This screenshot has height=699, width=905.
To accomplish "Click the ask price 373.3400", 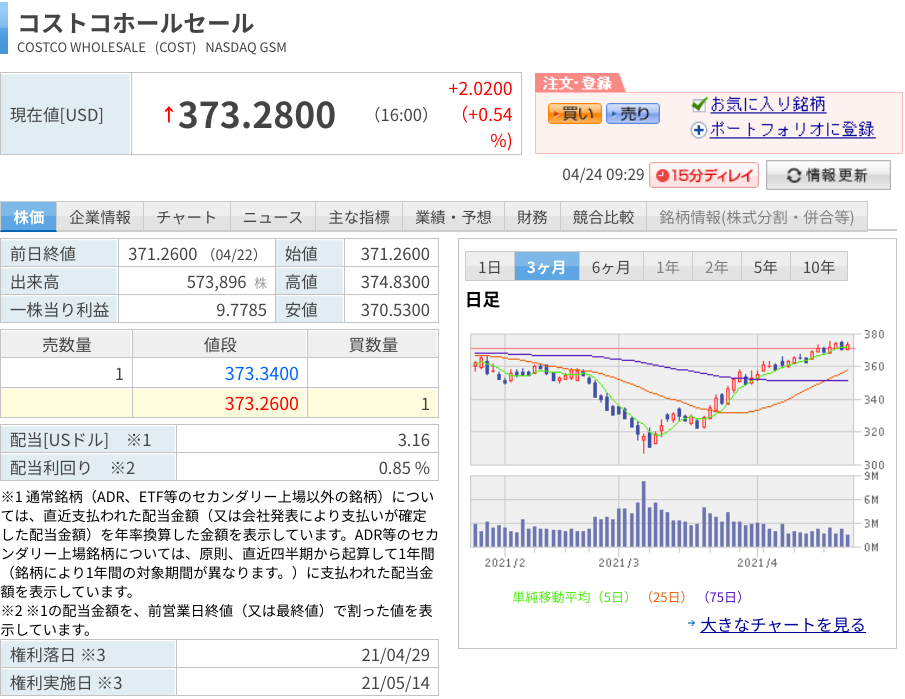I will click(261, 373).
